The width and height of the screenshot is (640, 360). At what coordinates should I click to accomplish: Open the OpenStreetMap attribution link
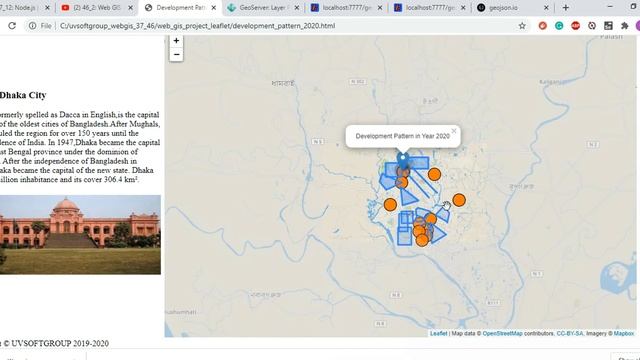502,333
